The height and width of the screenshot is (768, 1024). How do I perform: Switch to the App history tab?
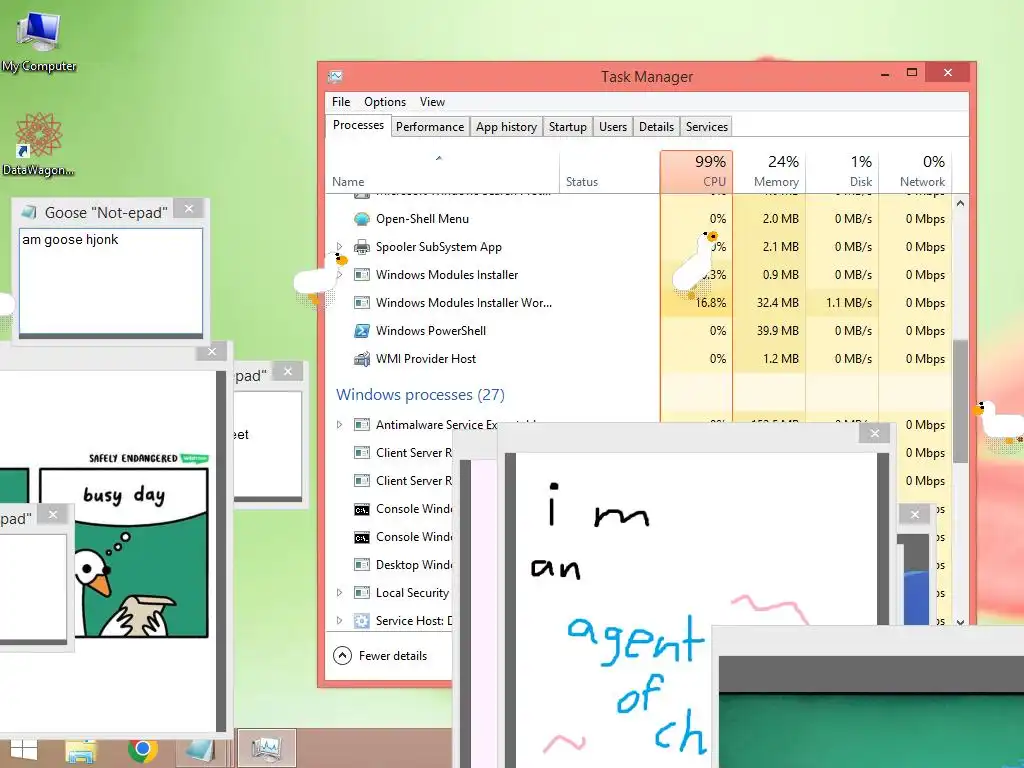point(506,127)
